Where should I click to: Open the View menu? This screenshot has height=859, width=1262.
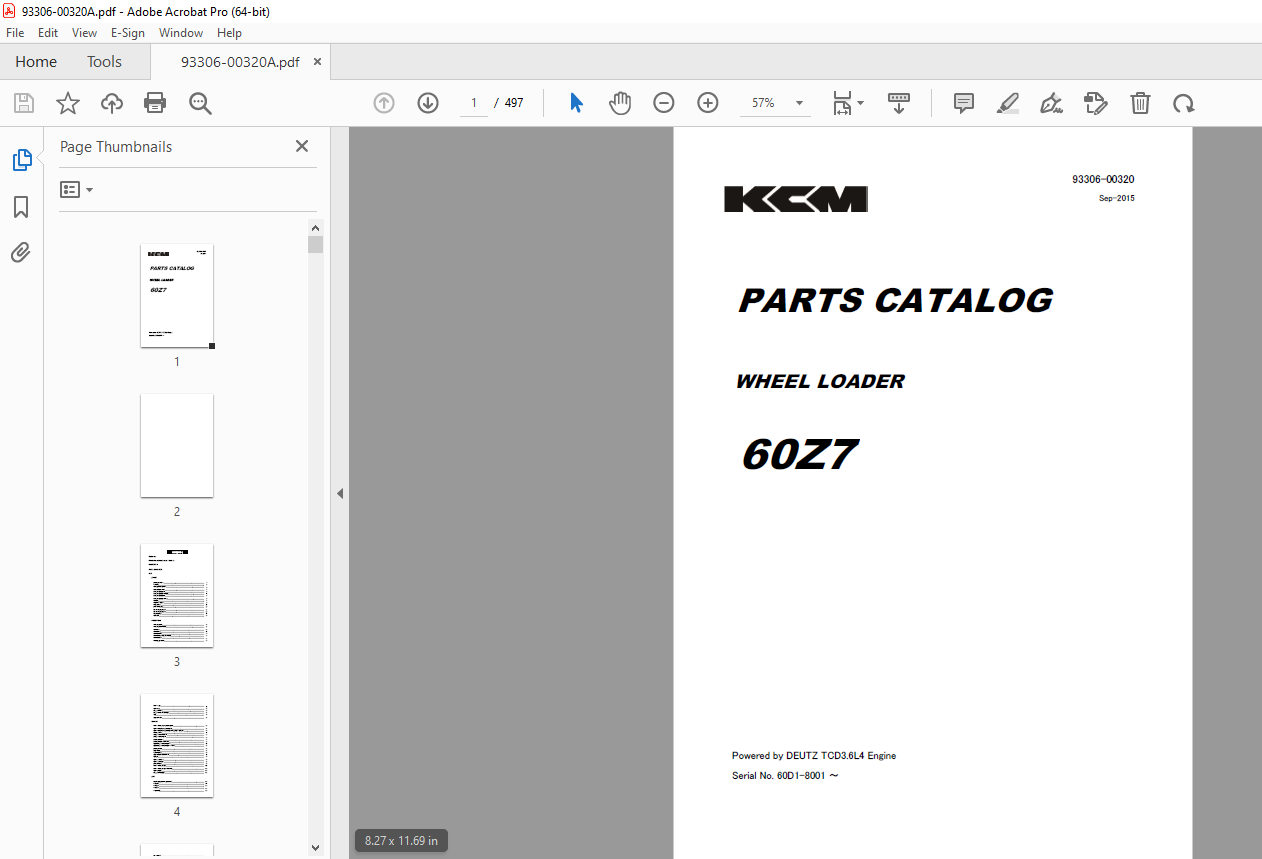pyautogui.click(x=85, y=33)
